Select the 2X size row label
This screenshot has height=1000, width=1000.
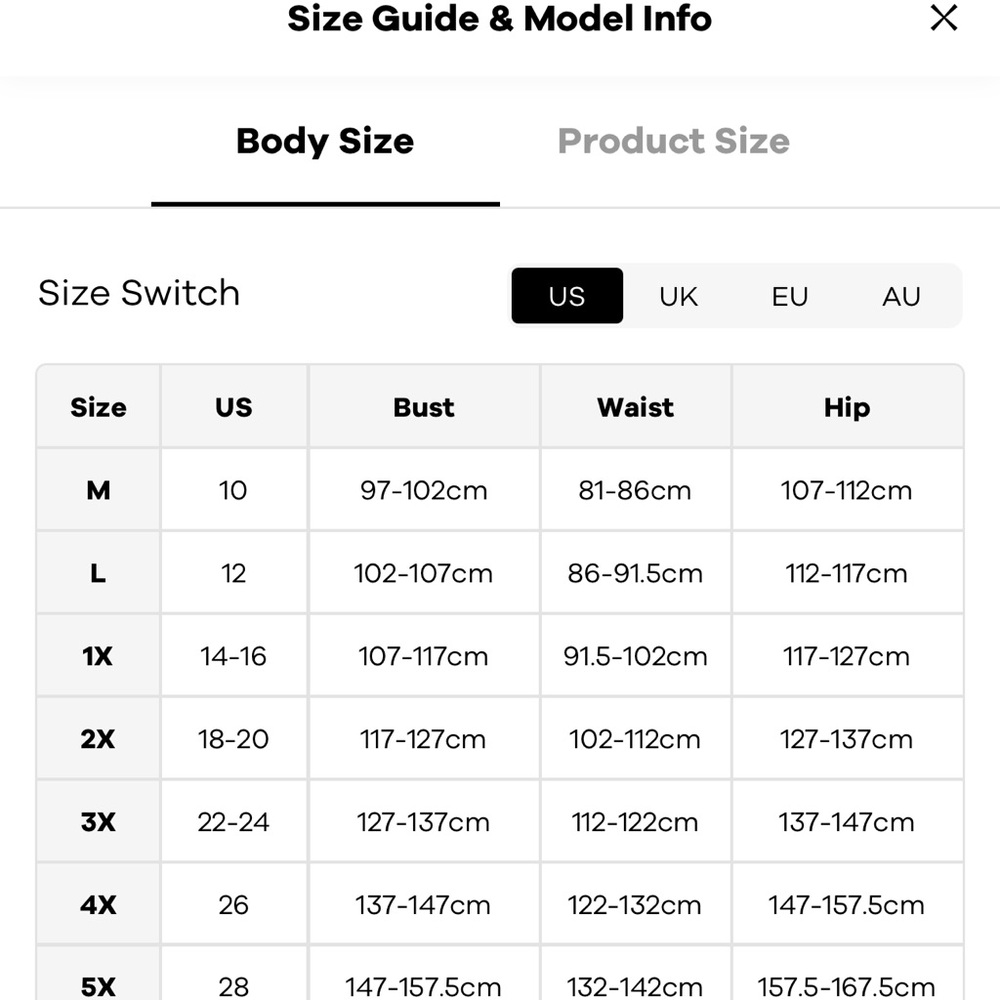click(98, 739)
